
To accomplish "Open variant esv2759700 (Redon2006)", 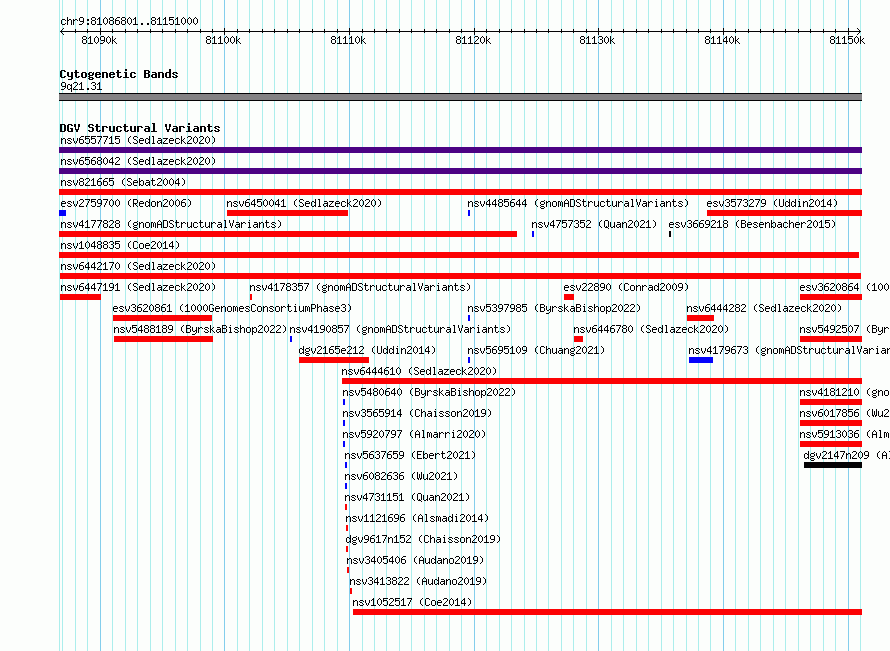I will 126,203.
